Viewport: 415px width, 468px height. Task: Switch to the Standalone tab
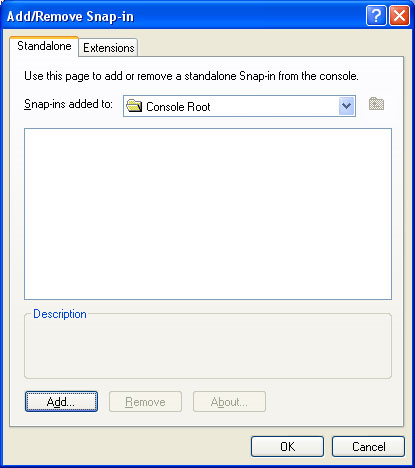tap(44, 46)
